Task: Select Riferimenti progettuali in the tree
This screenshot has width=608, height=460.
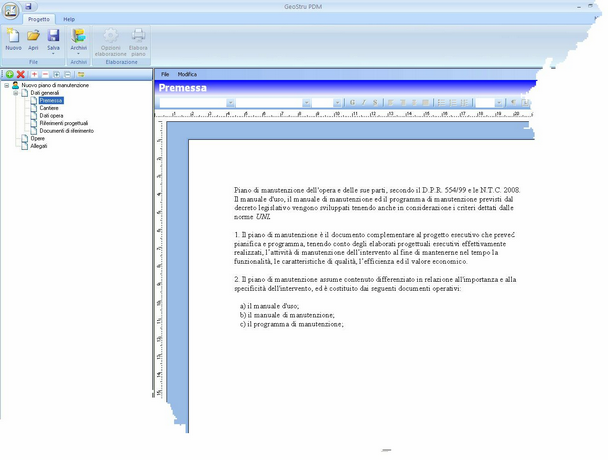Action: coord(64,123)
